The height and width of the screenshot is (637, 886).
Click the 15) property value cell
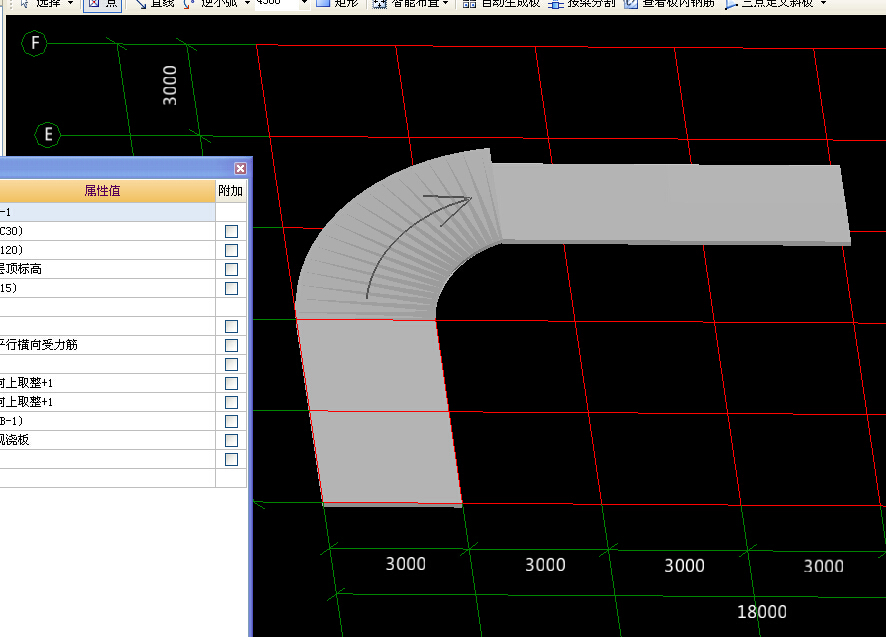click(x=107, y=288)
